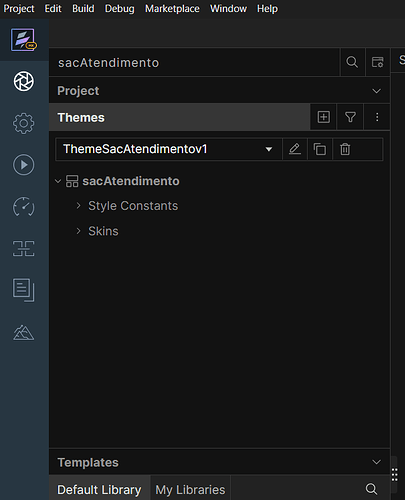Viewport: 405px width, 500px height.
Task: Collapse the Templates section chevron
Action: 376,462
